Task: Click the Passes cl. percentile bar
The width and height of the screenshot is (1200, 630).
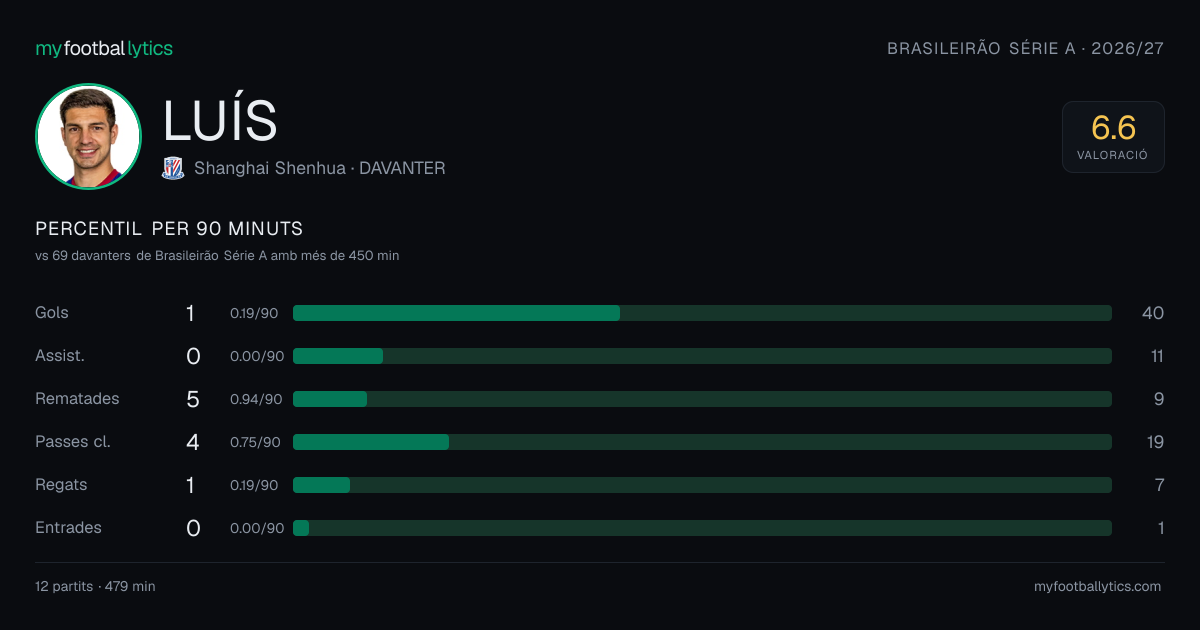Action: (x=702, y=442)
